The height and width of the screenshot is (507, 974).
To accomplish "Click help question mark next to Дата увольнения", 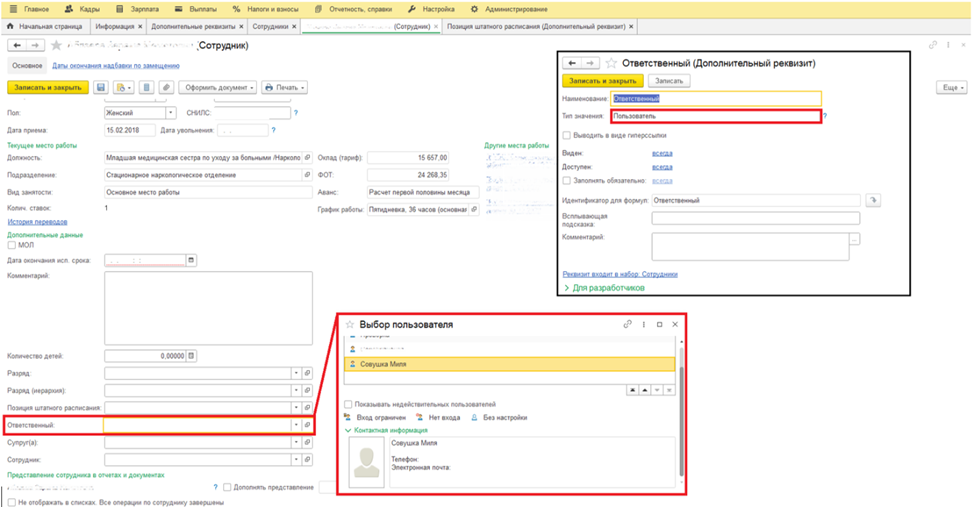I will pos(273,130).
